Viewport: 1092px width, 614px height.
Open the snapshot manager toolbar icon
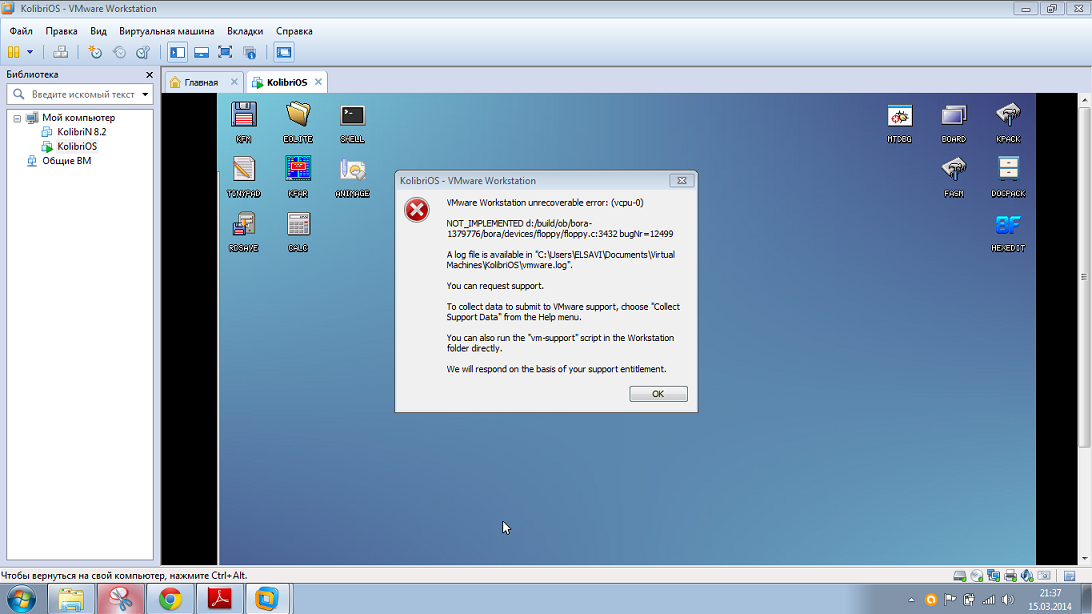point(143,52)
